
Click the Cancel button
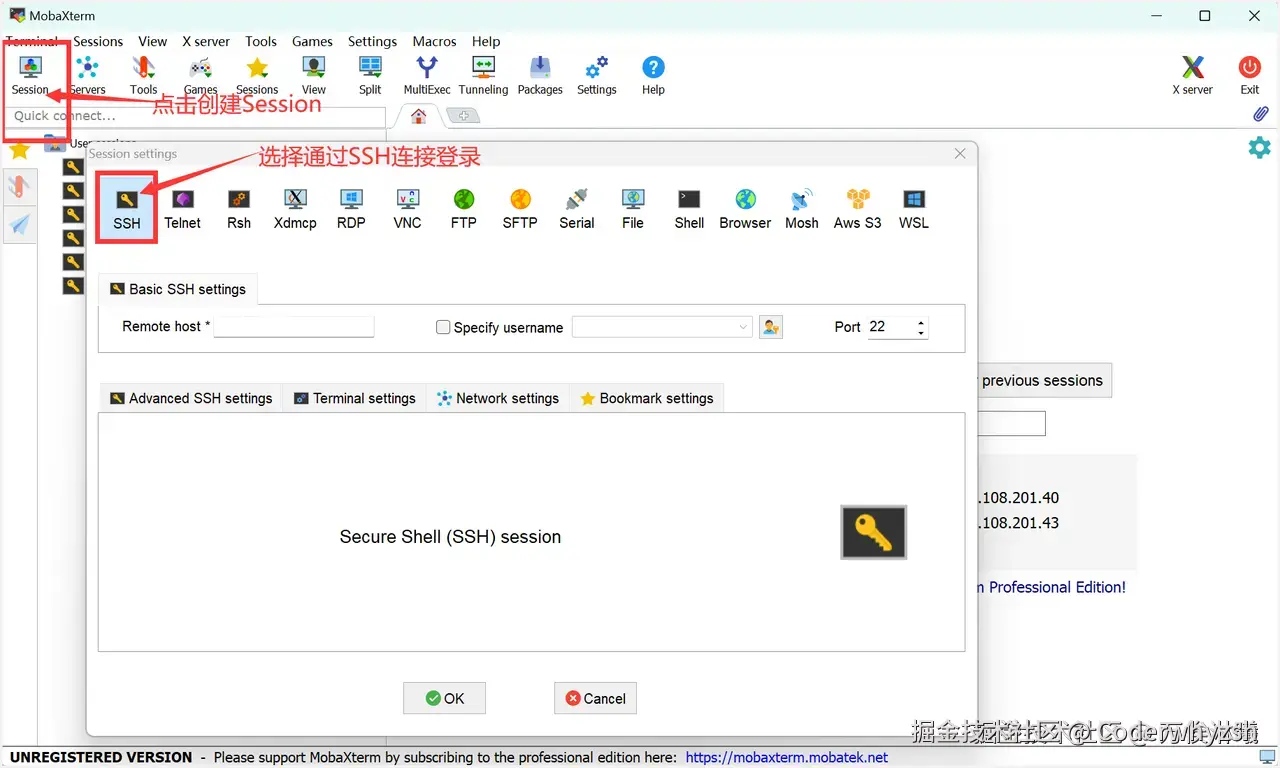pos(595,698)
